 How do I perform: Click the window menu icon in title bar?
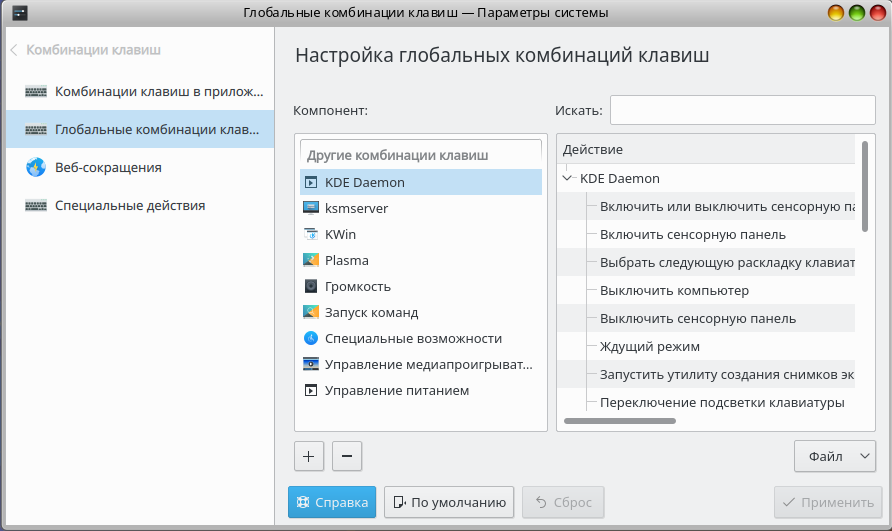click(x=19, y=13)
